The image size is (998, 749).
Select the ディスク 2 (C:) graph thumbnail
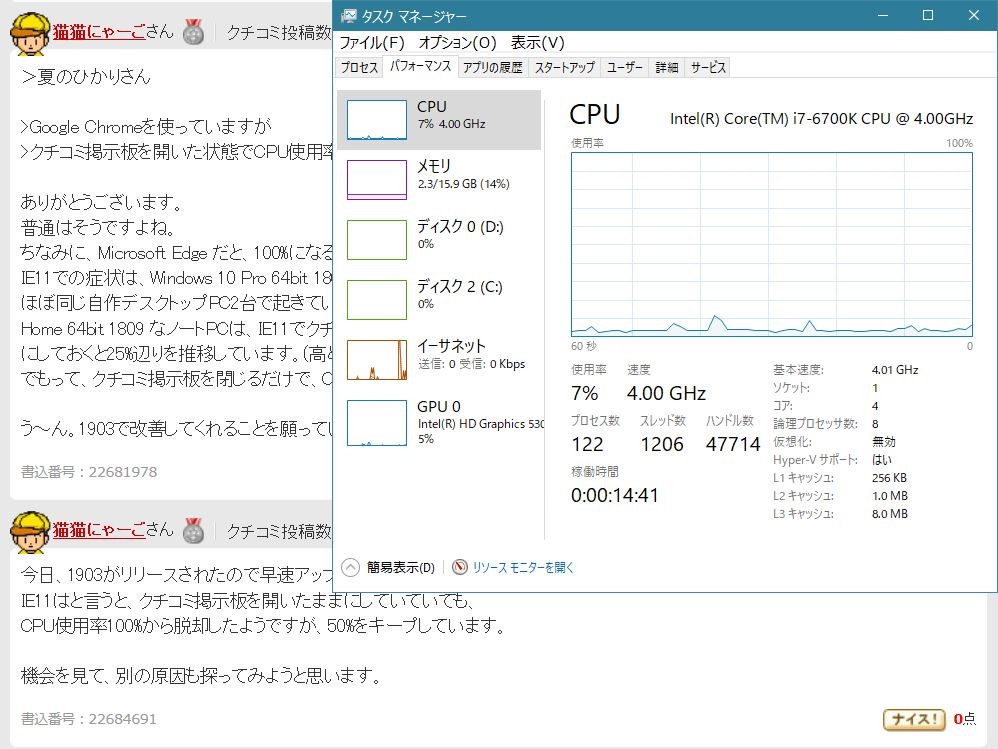[377, 300]
